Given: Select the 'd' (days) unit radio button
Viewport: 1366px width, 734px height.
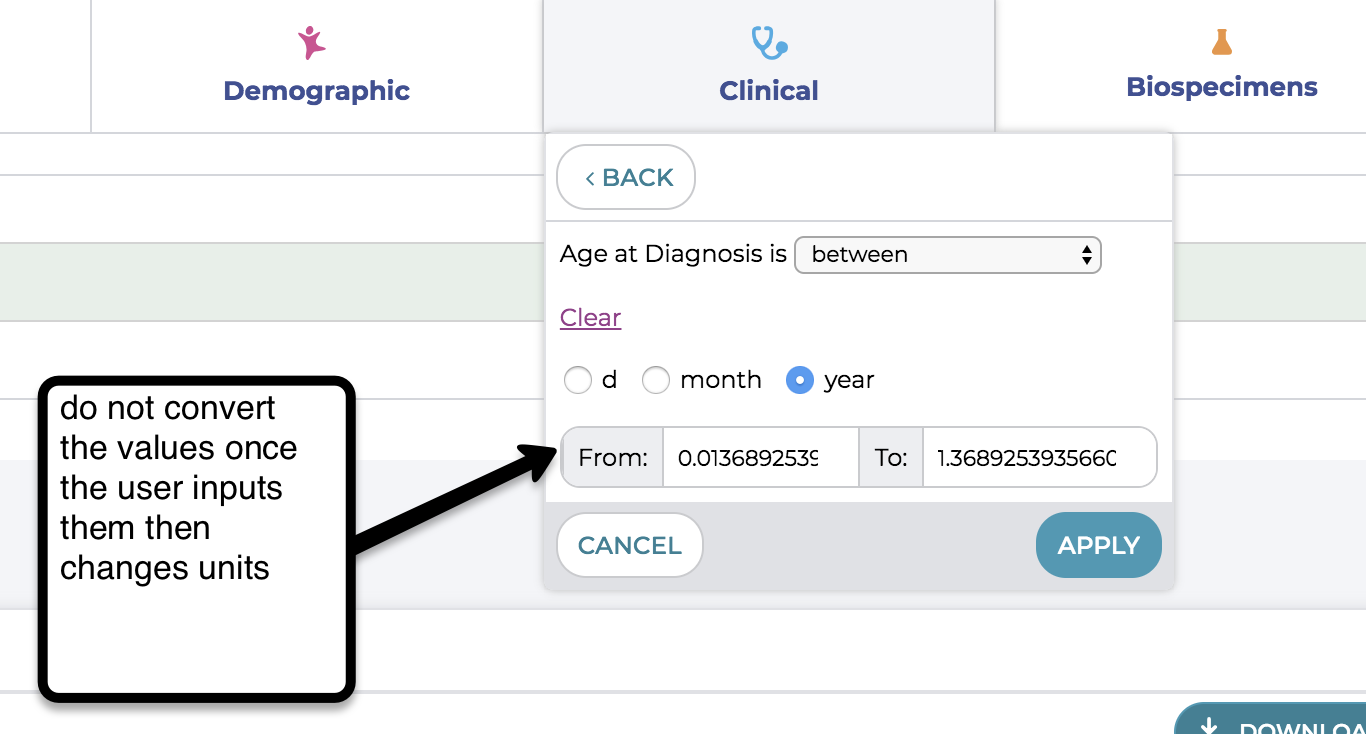Looking at the screenshot, I should 578,380.
